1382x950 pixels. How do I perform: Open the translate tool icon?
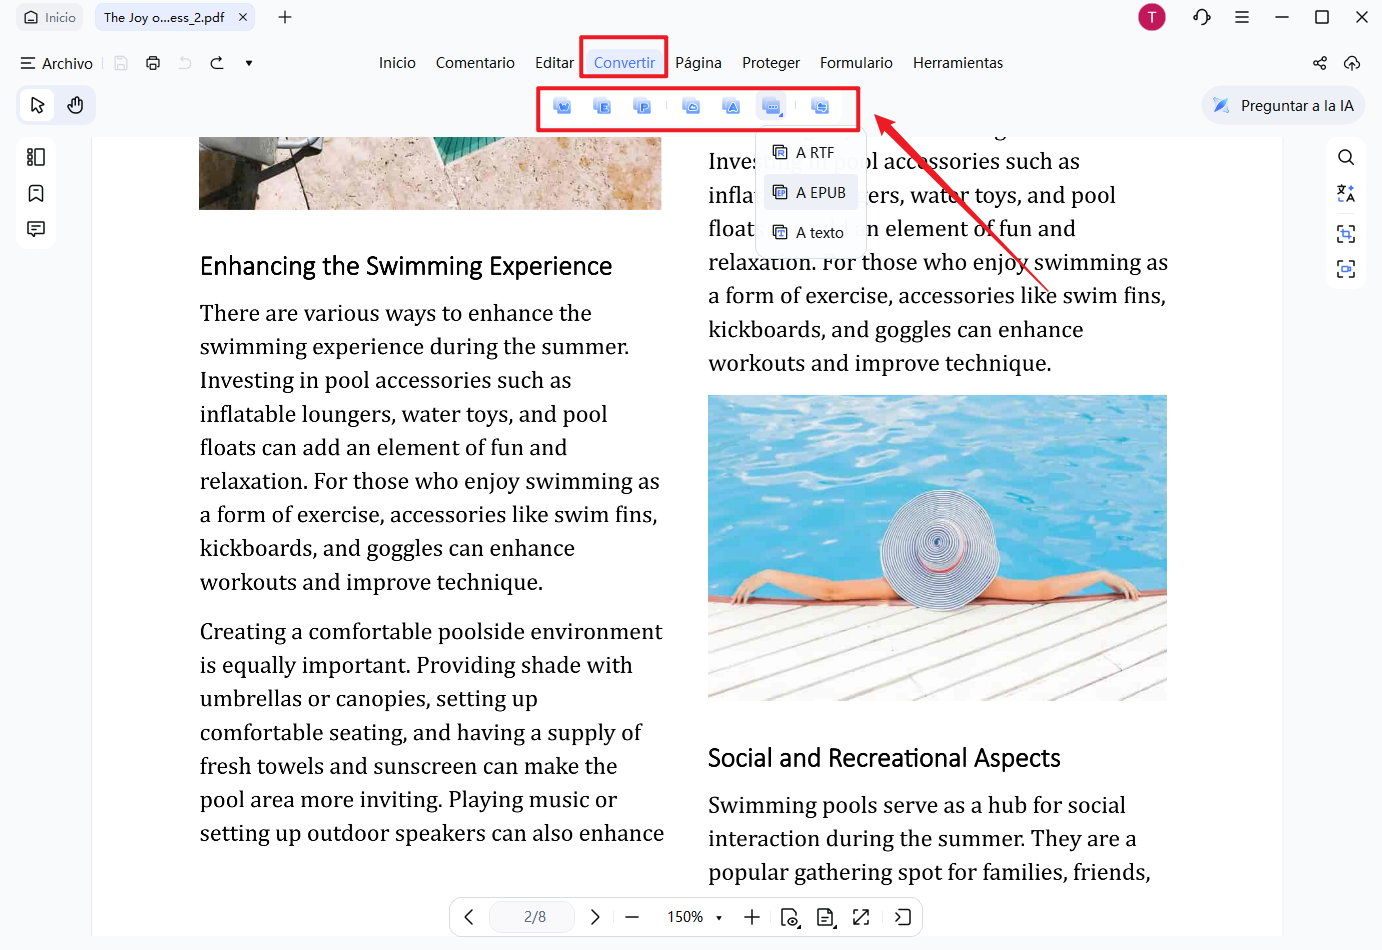pos(1346,194)
